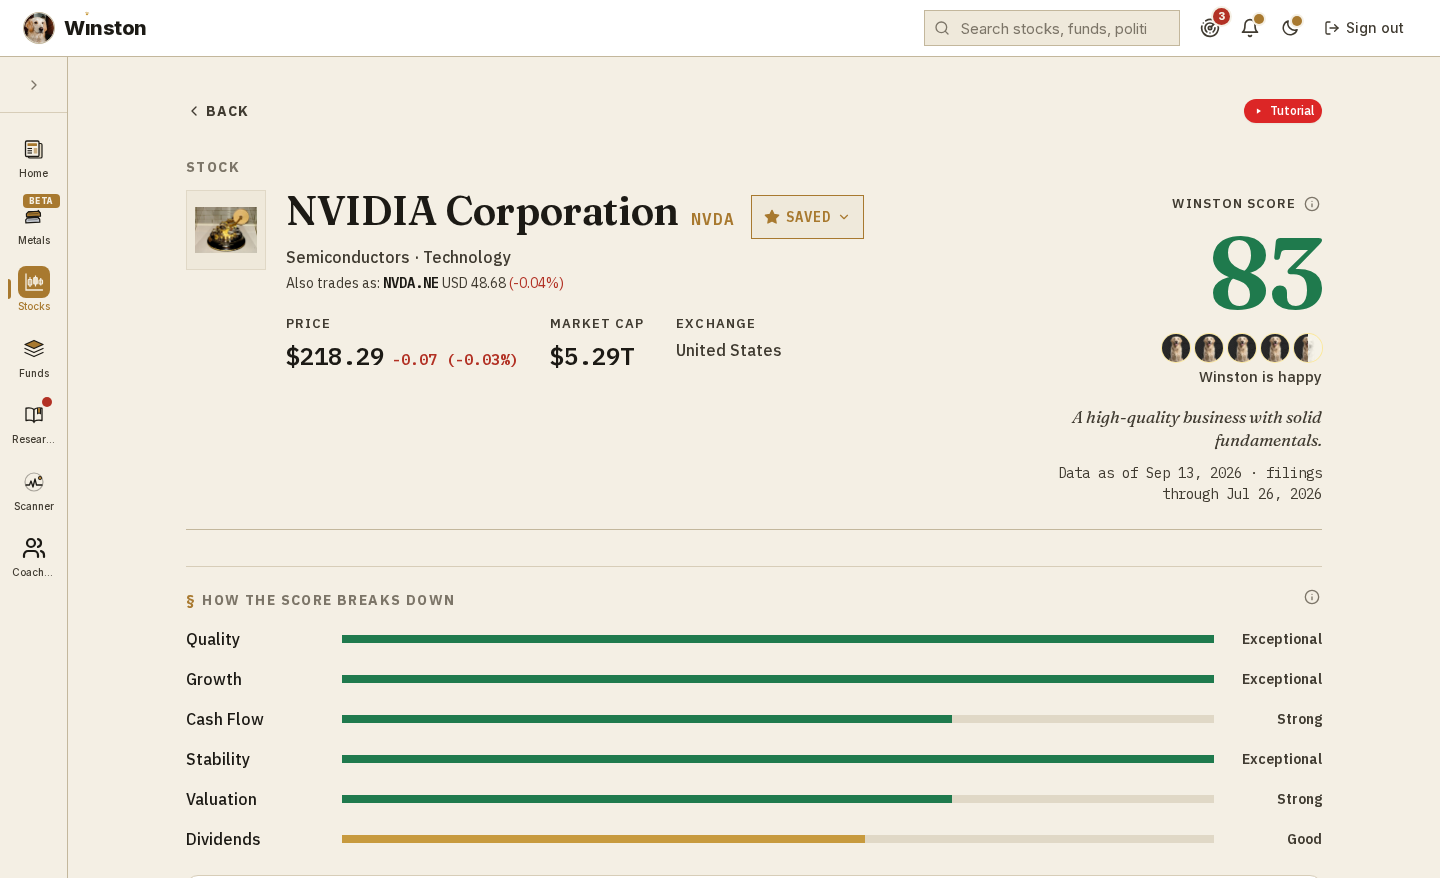Open the Coach sidebar item
The image size is (1440, 878).
pos(34,557)
